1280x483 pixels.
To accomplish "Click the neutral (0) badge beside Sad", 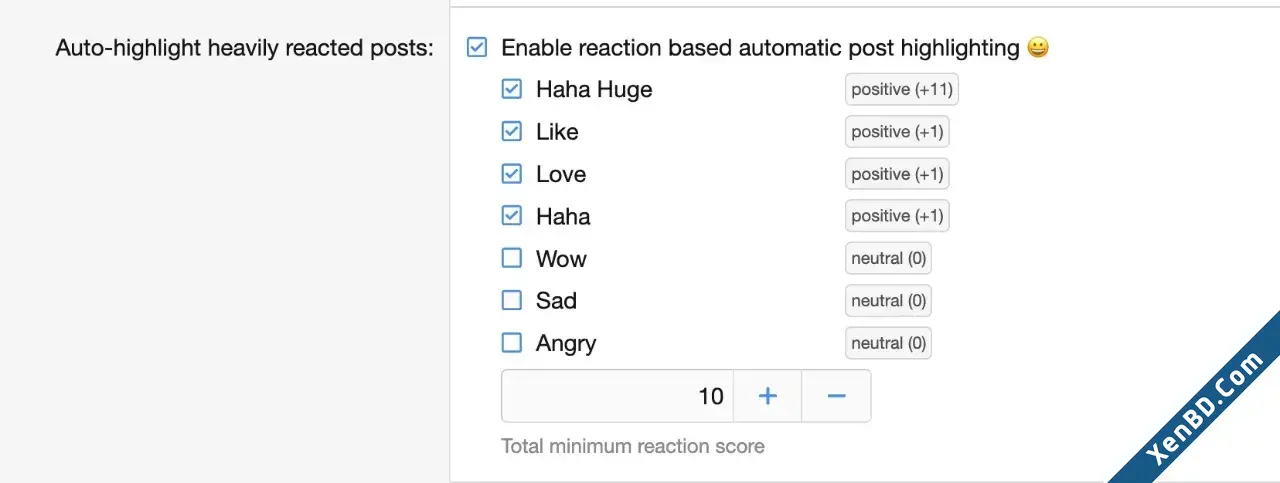I will coord(888,300).
